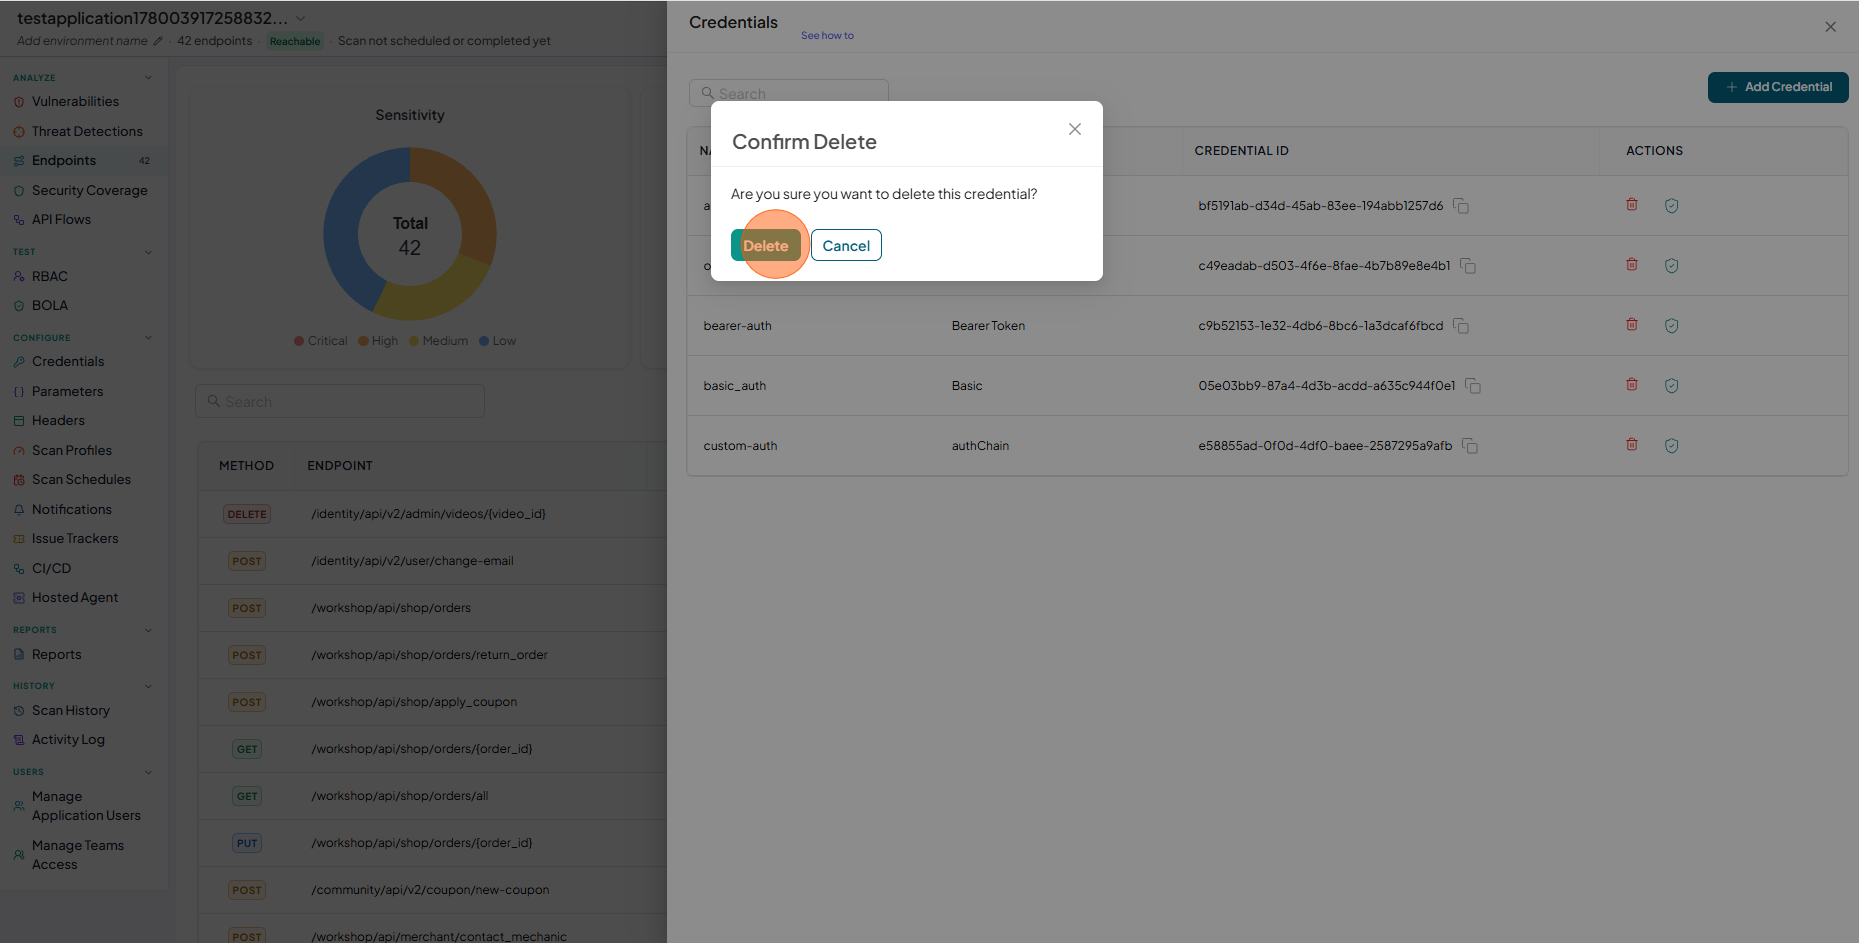1859x943 pixels.
Task: Click the Add Credential button
Action: tap(1778, 87)
